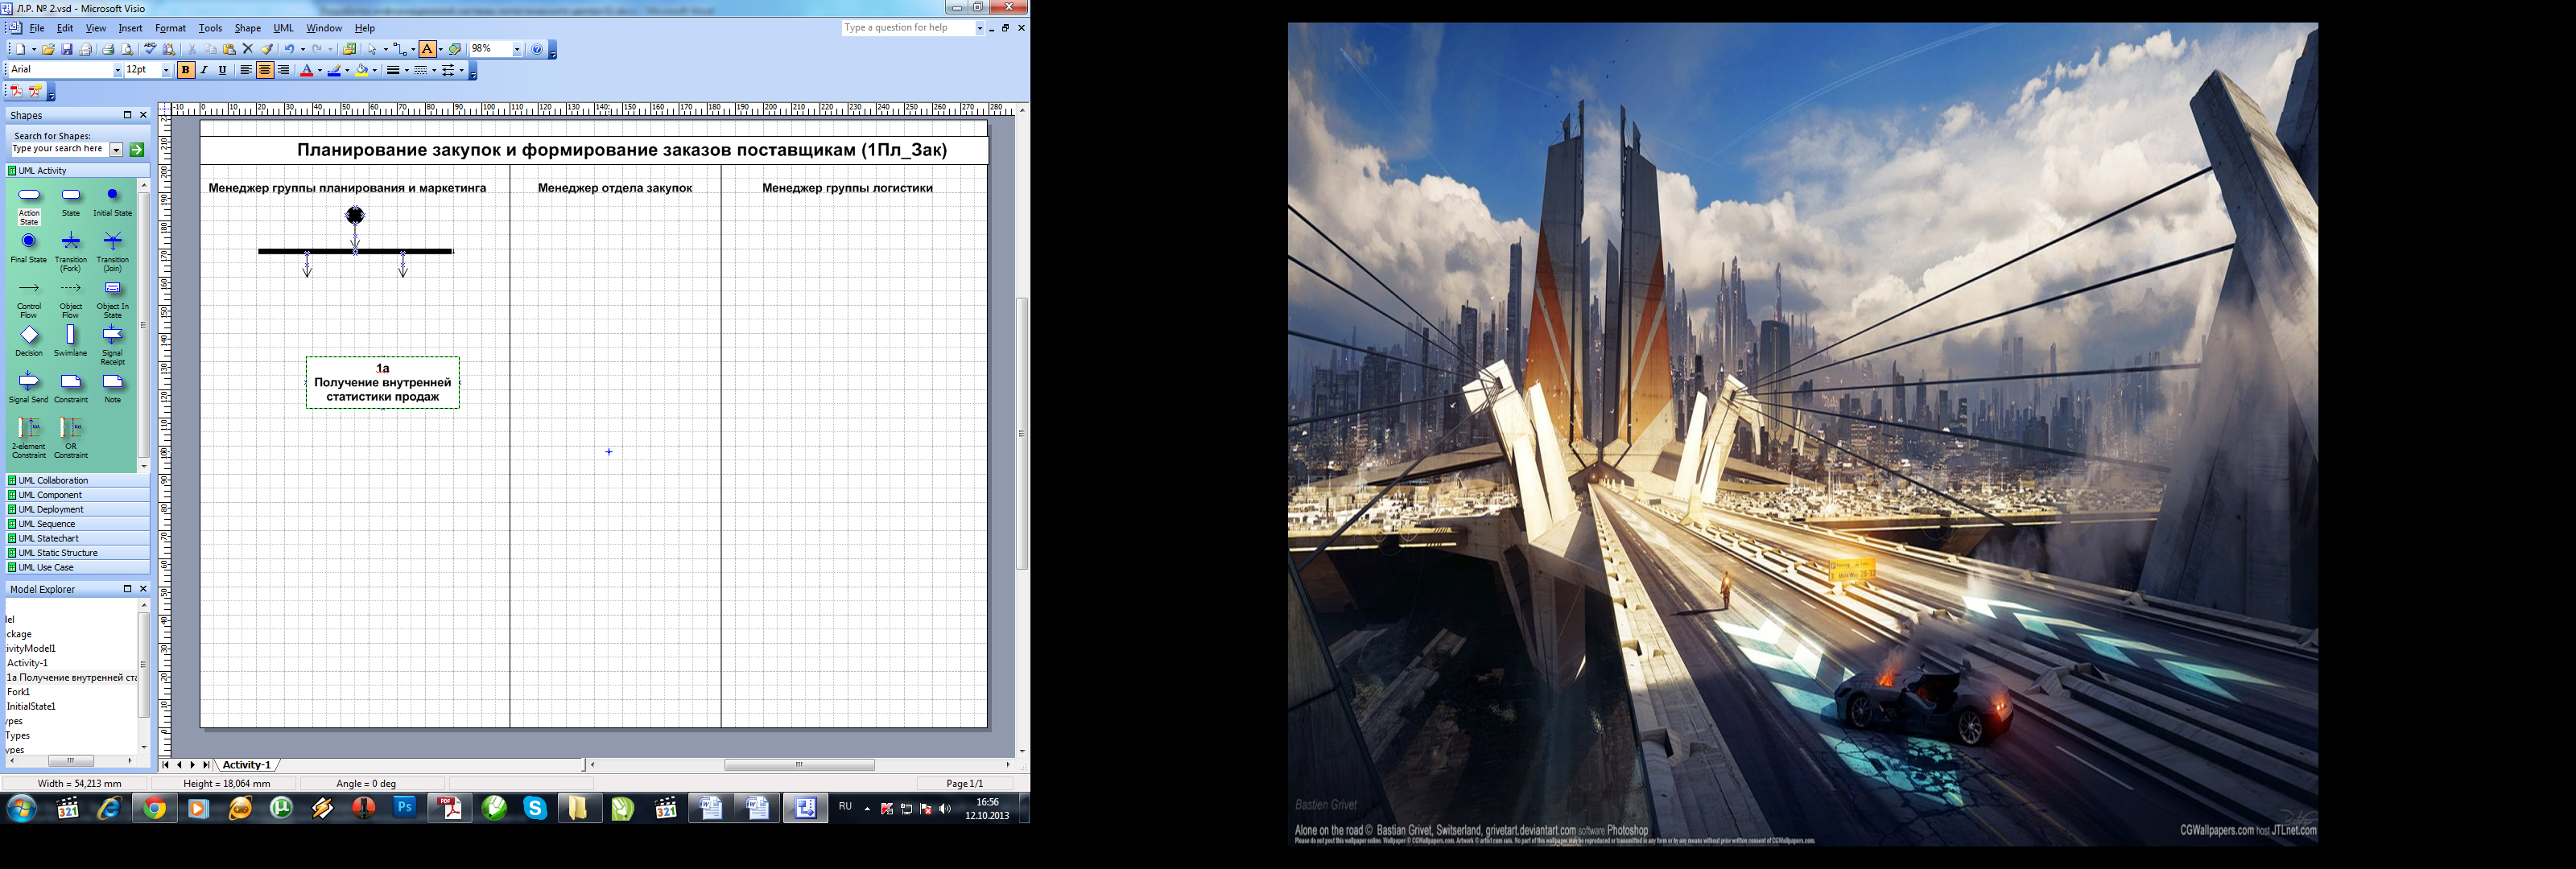Create a new drawing with New icon
2576x869 pixels.
pos(19,49)
